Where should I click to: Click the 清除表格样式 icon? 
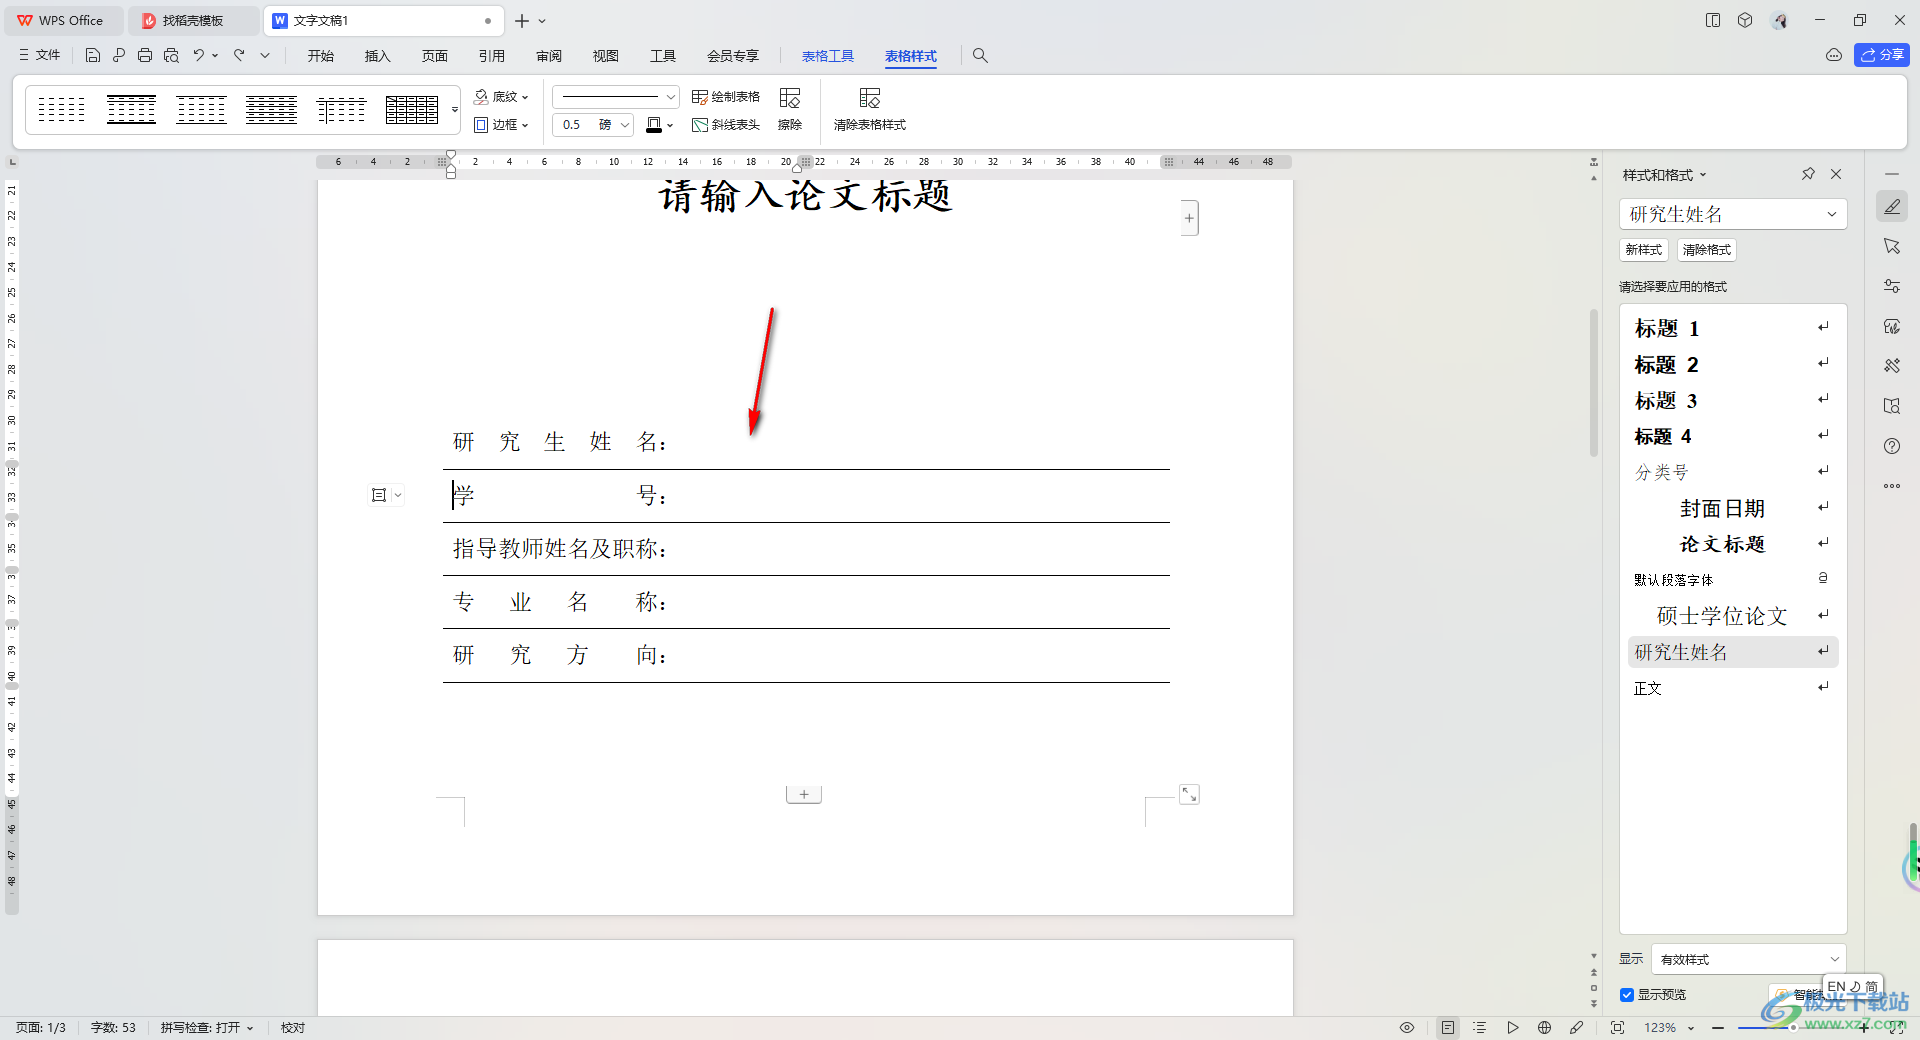(870, 109)
